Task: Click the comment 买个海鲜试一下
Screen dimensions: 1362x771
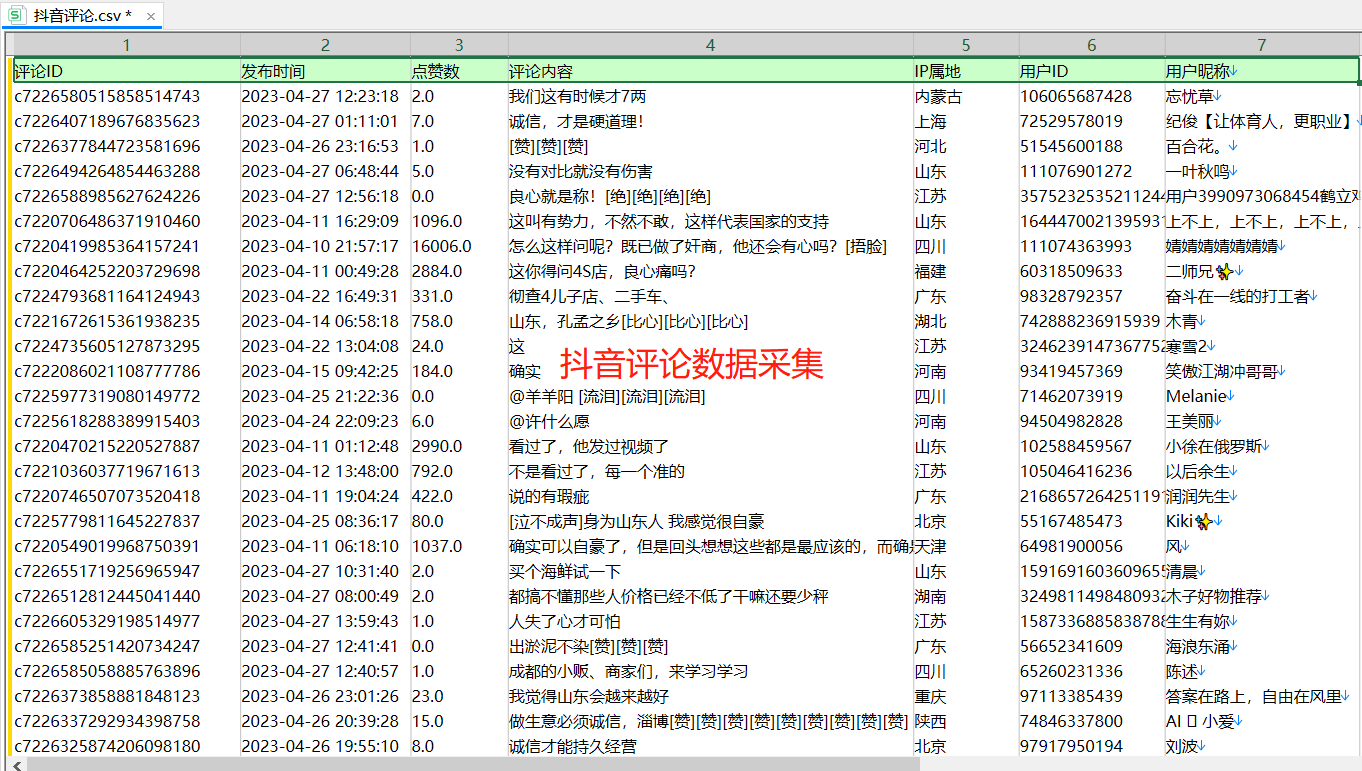Action: [565, 571]
